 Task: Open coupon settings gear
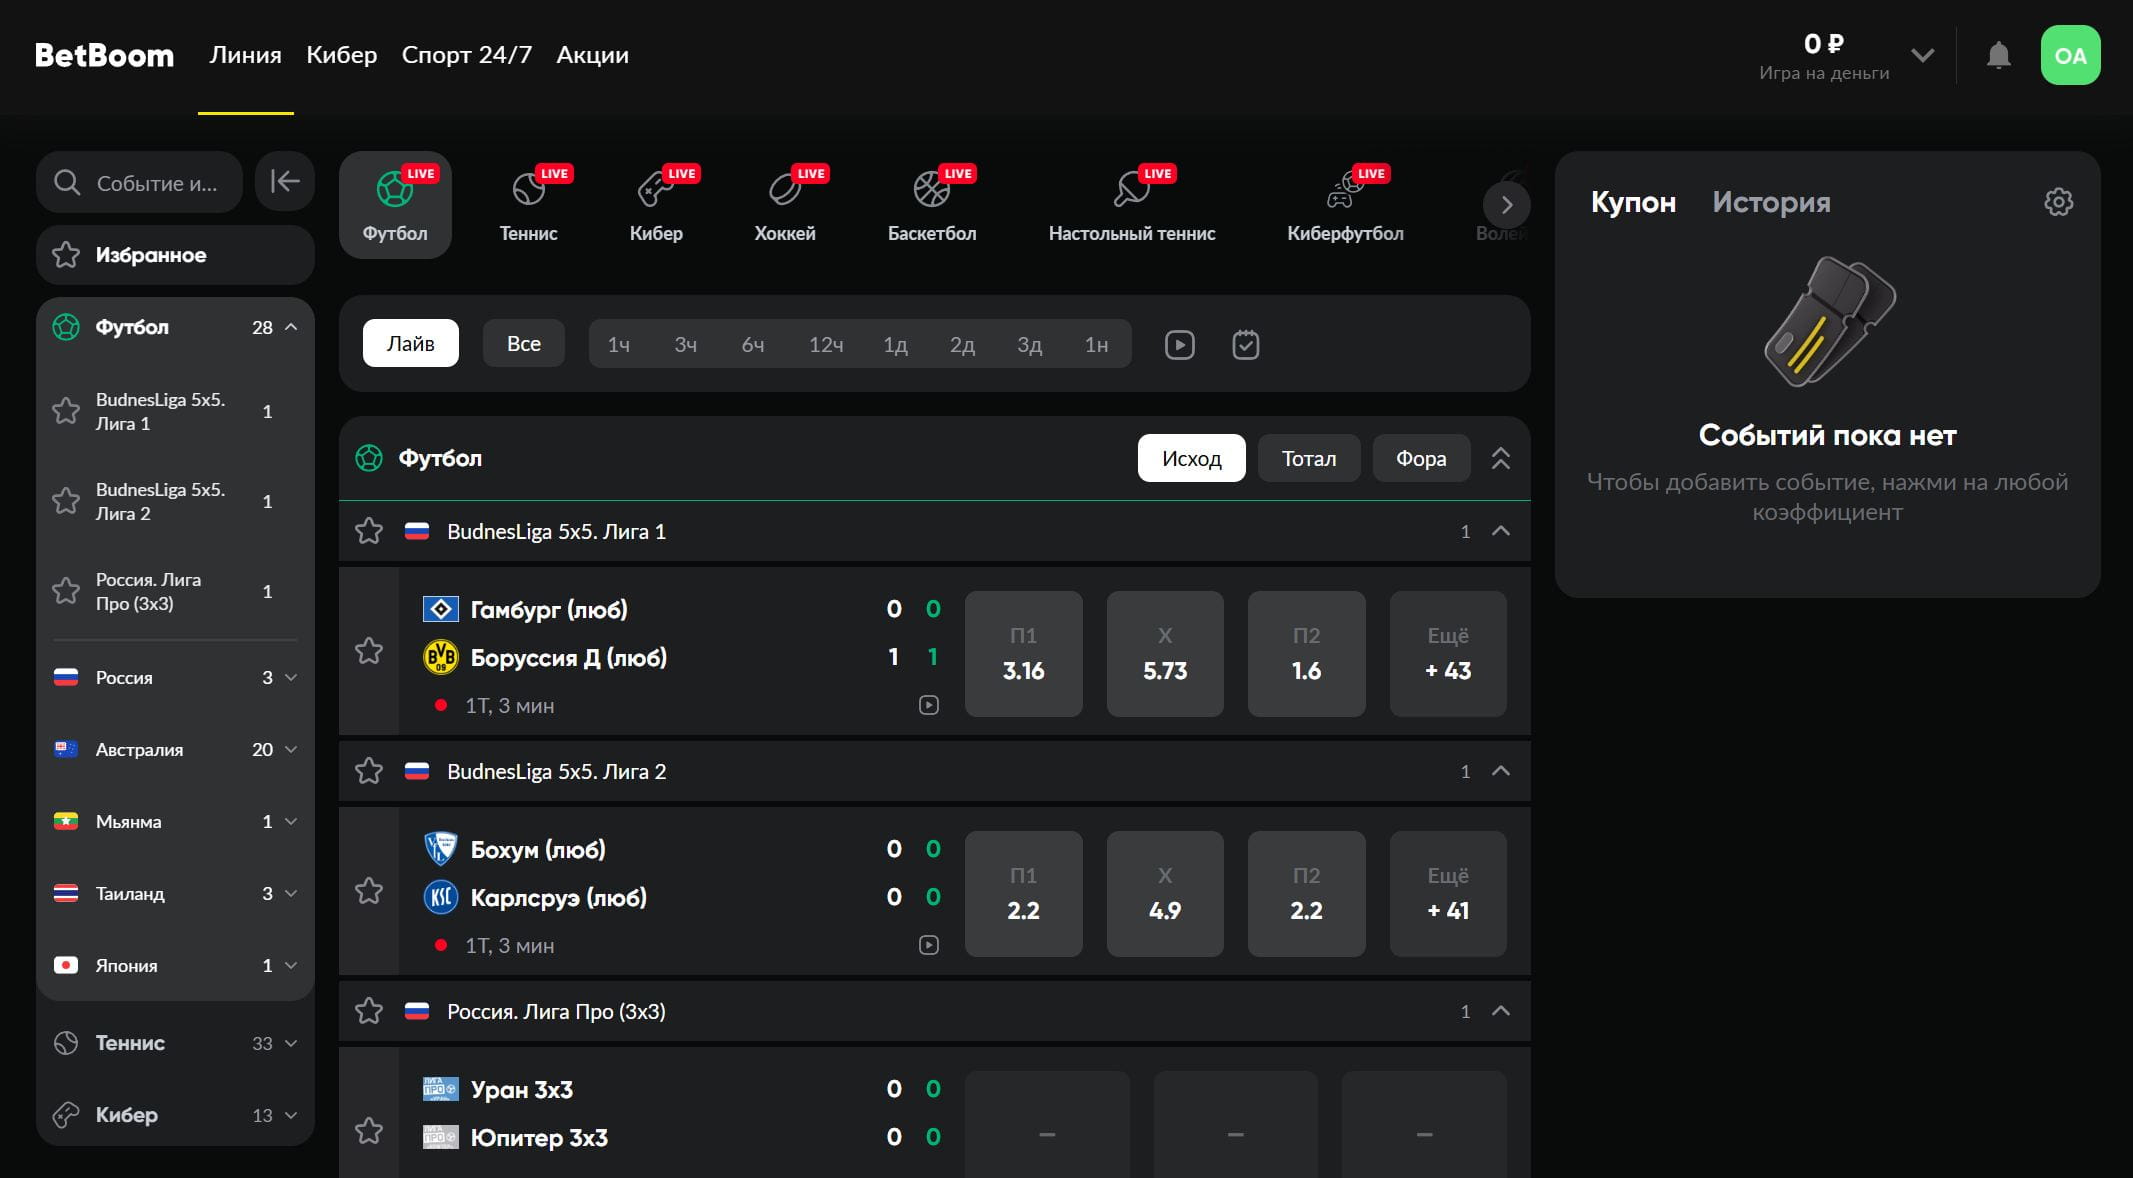(x=2058, y=202)
